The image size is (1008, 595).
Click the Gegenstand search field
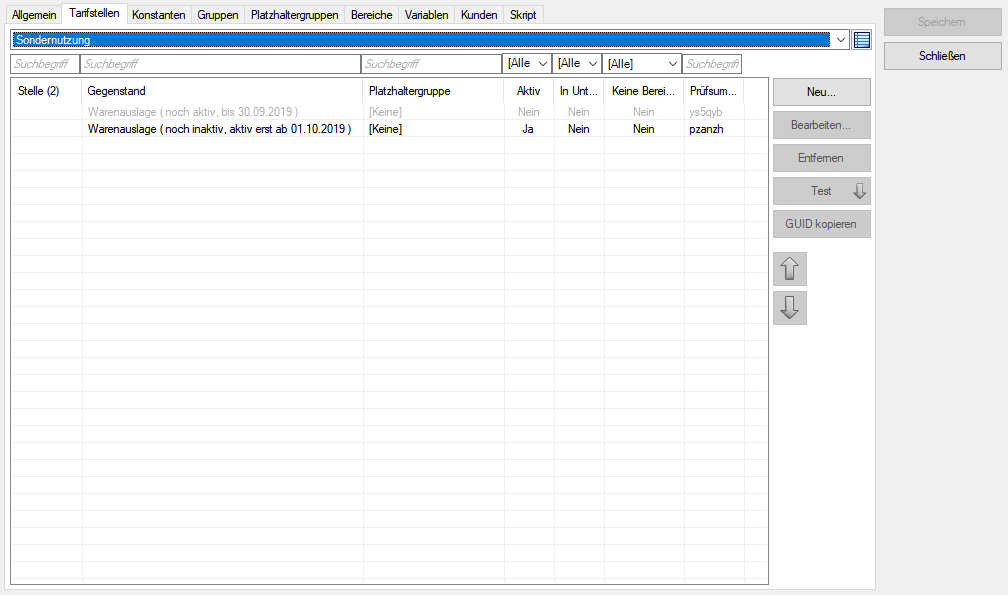(220, 64)
